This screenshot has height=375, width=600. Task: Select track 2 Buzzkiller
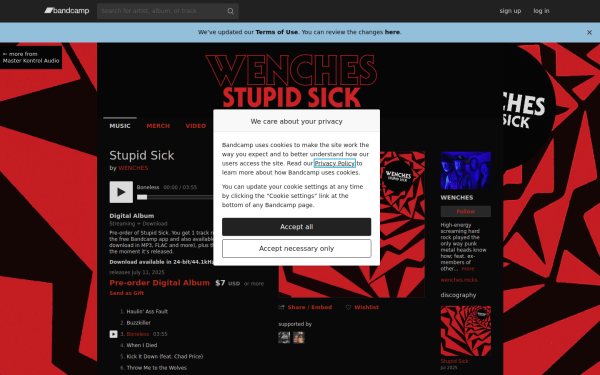pos(139,323)
